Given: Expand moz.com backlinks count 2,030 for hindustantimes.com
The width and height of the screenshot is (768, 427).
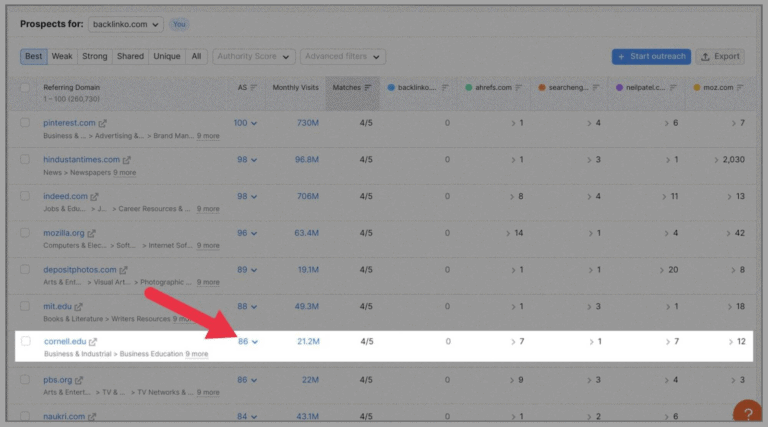Looking at the screenshot, I should tap(729, 160).
